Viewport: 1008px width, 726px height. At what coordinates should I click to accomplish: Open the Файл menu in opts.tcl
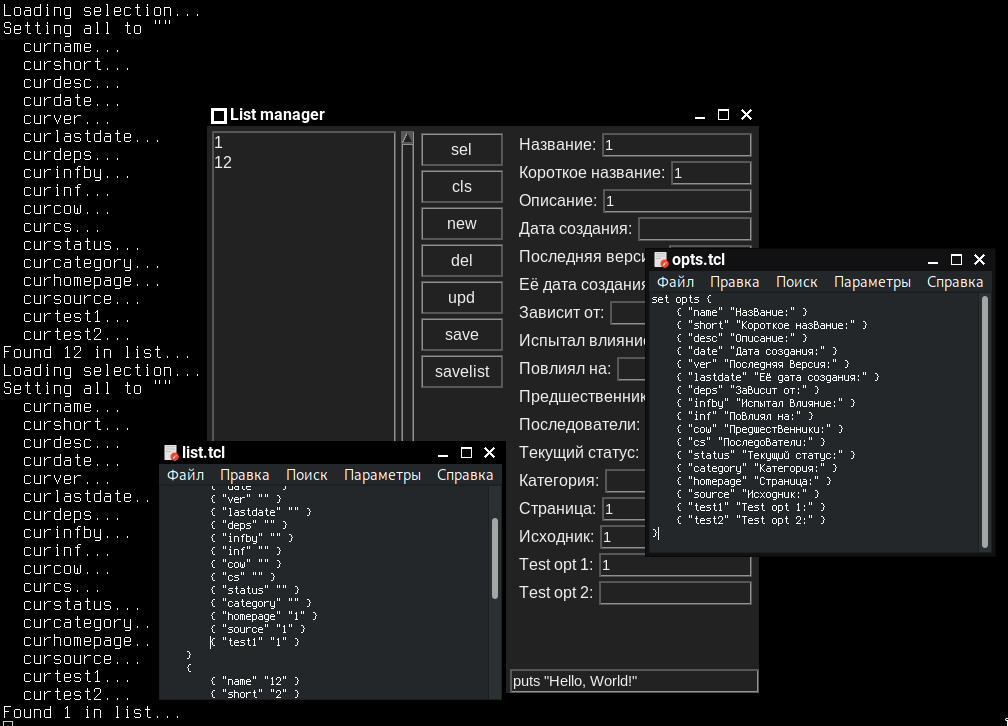point(675,281)
